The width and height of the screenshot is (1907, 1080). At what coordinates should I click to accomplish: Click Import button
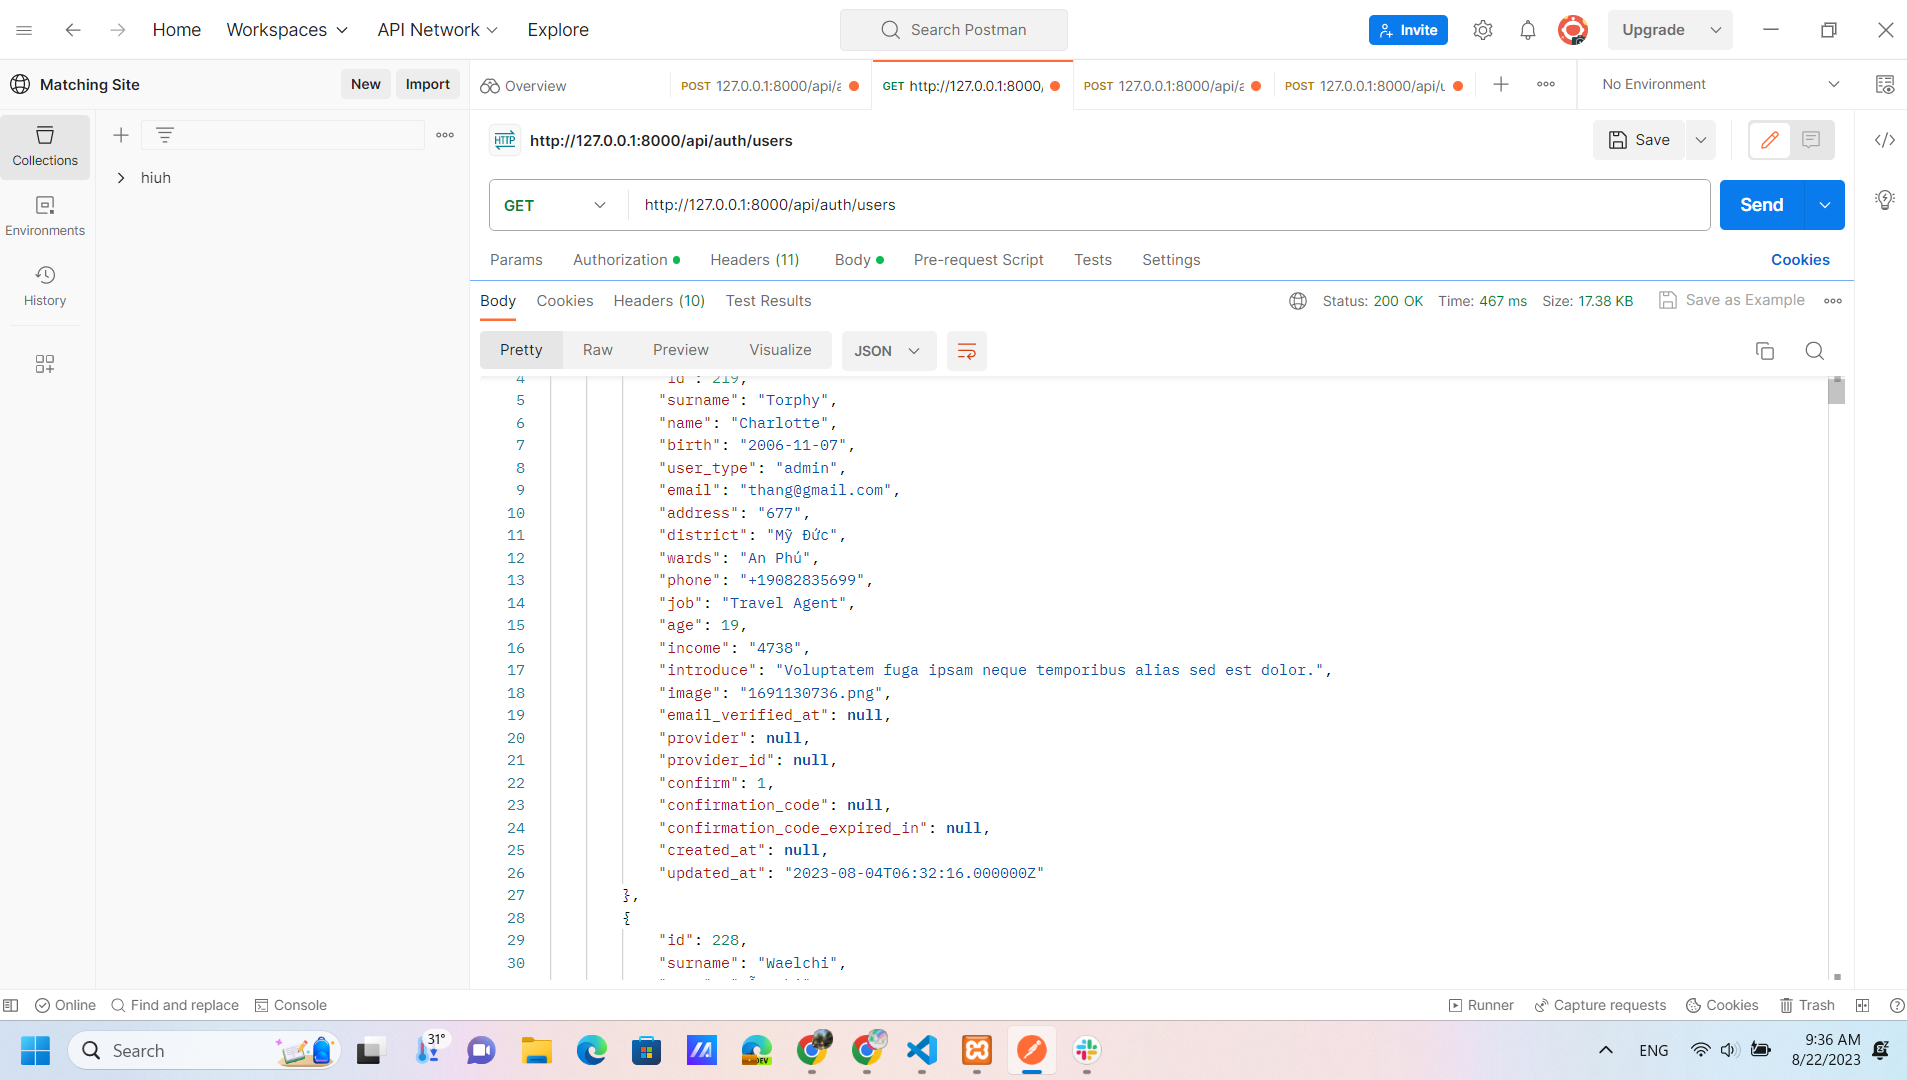coord(428,85)
